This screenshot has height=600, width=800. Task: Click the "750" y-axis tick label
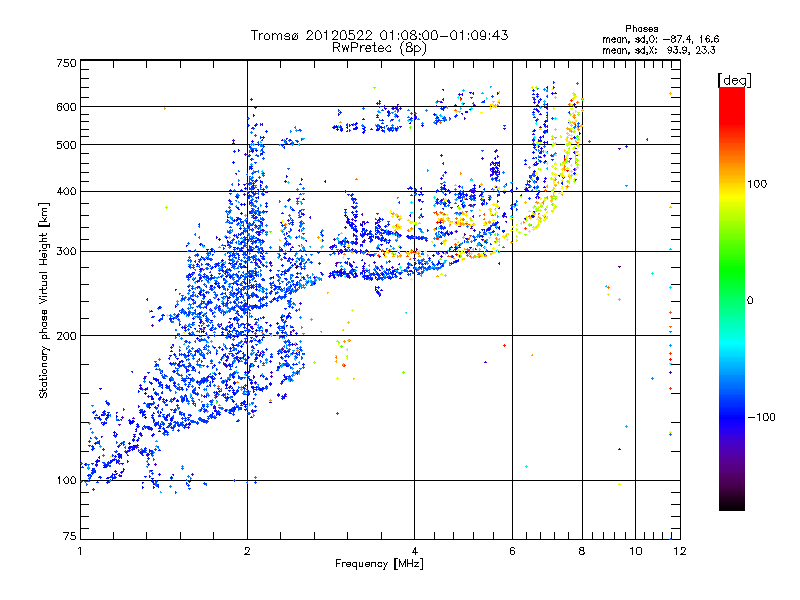(x=66, y=63)
